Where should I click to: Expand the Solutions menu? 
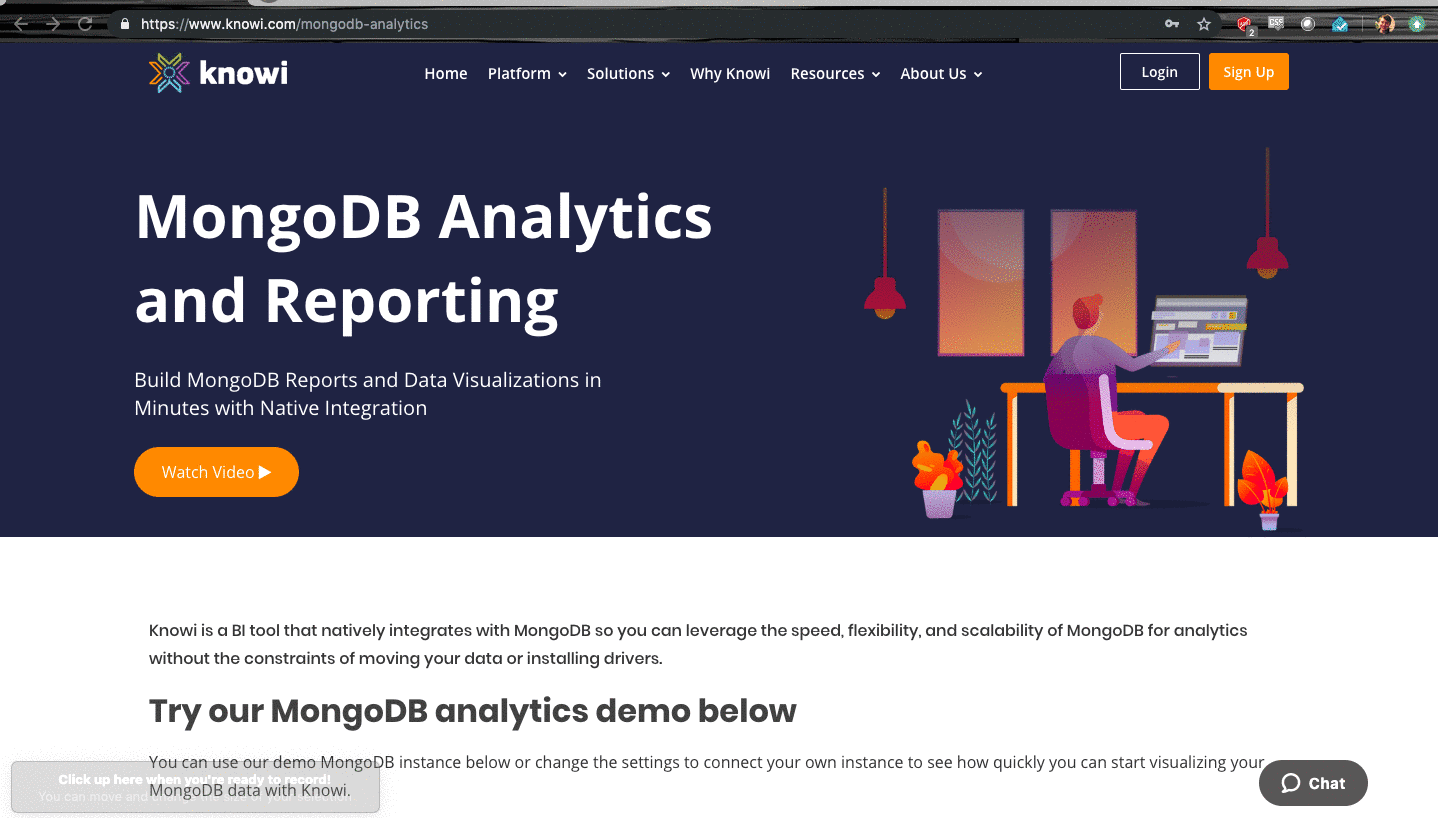tap(628, 73)
